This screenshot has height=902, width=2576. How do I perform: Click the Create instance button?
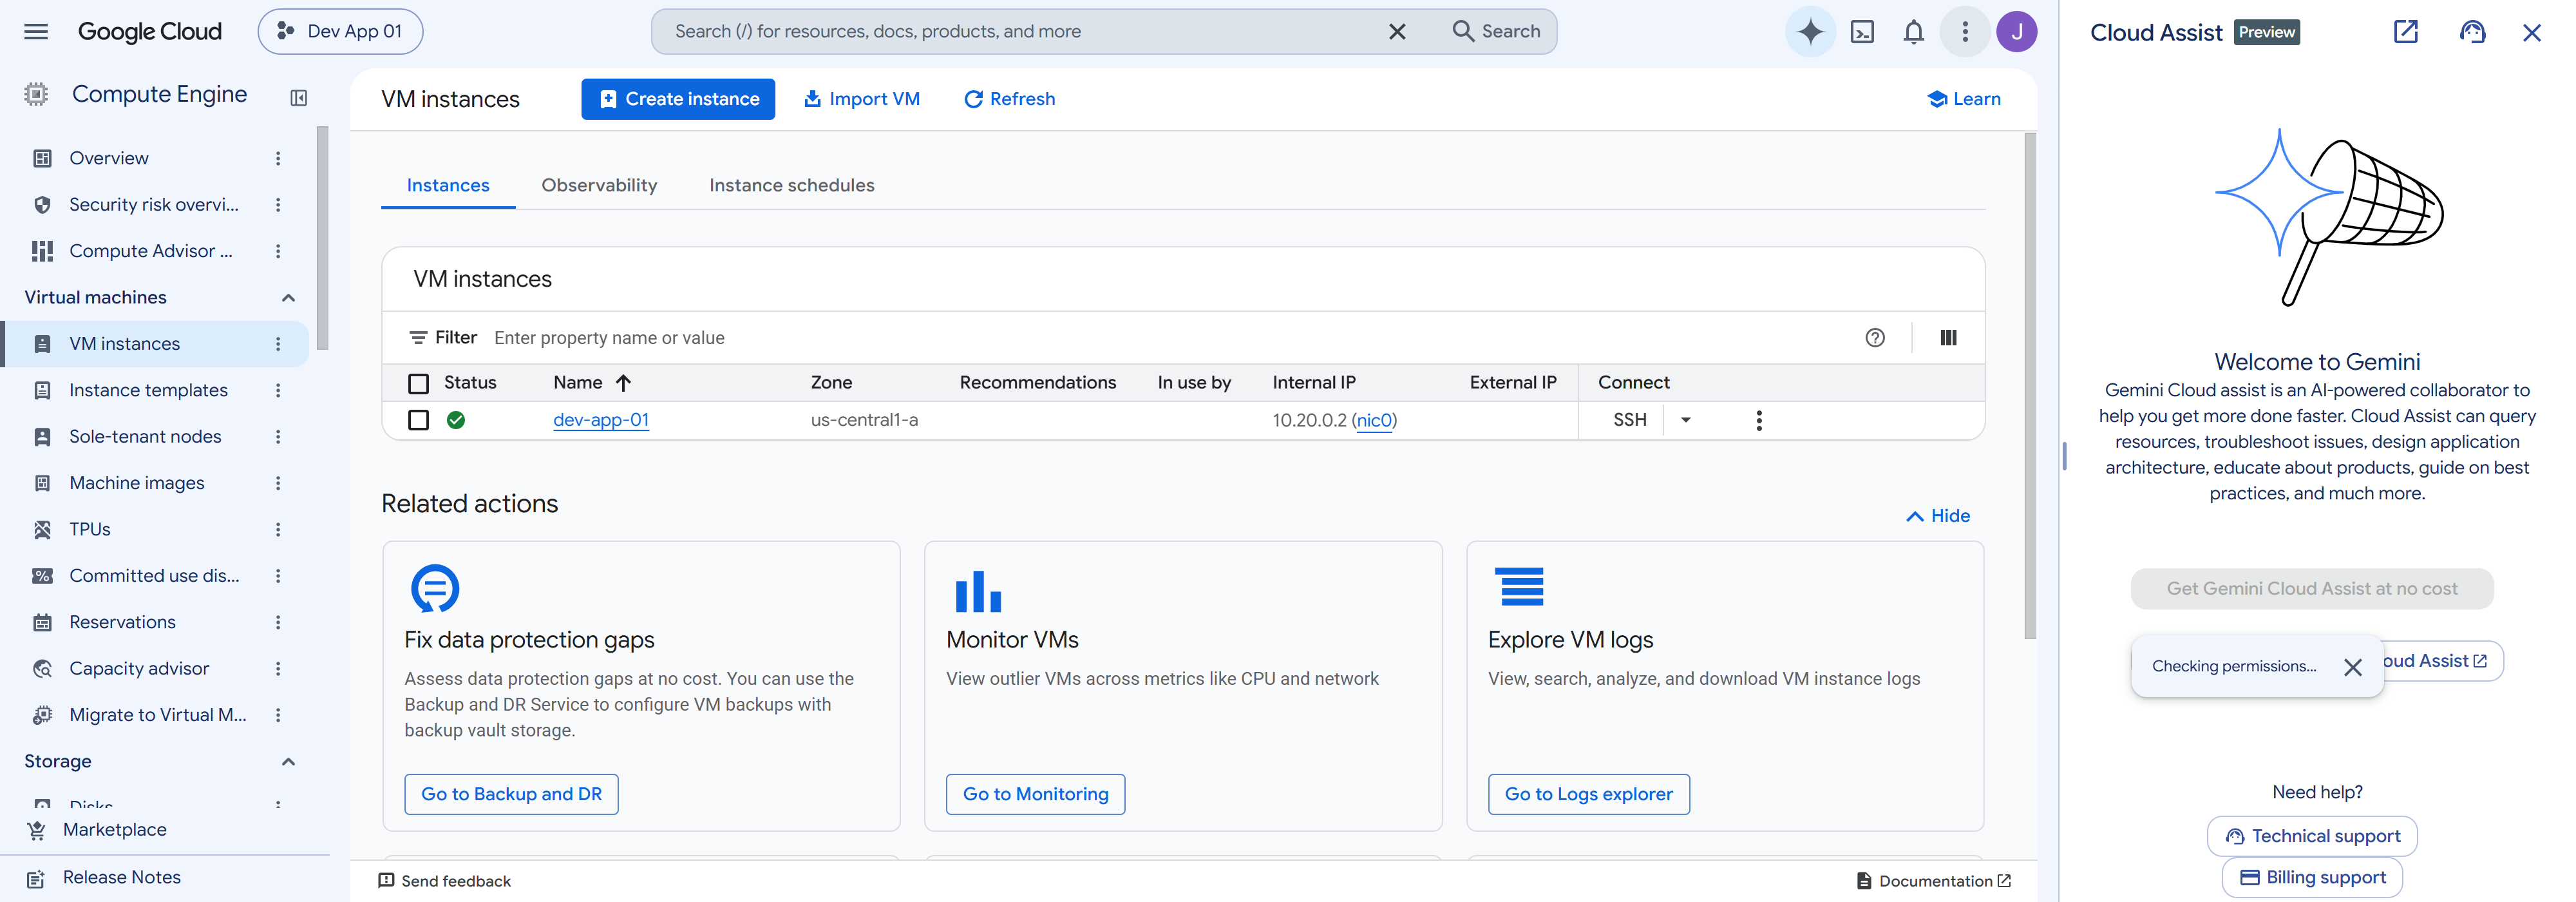pos(678,99)
